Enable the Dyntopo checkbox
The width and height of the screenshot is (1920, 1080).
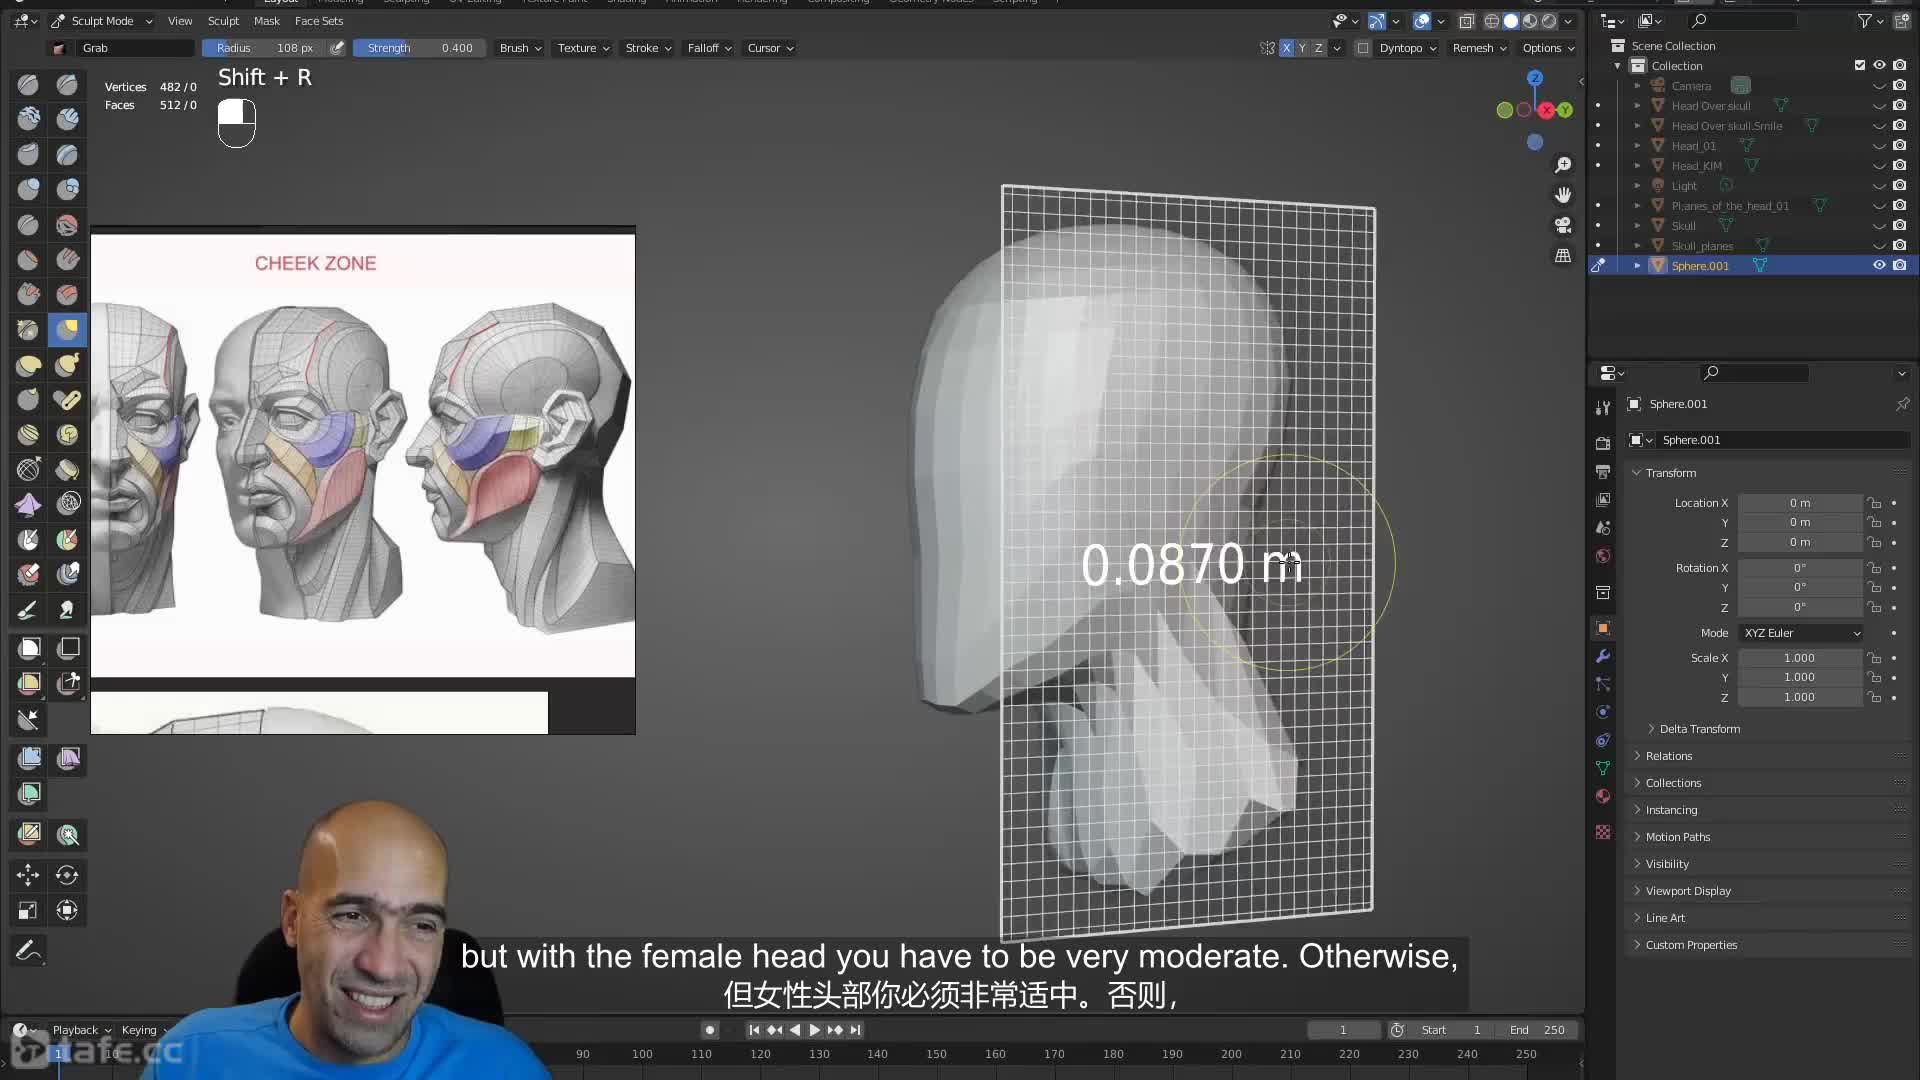1362,48
